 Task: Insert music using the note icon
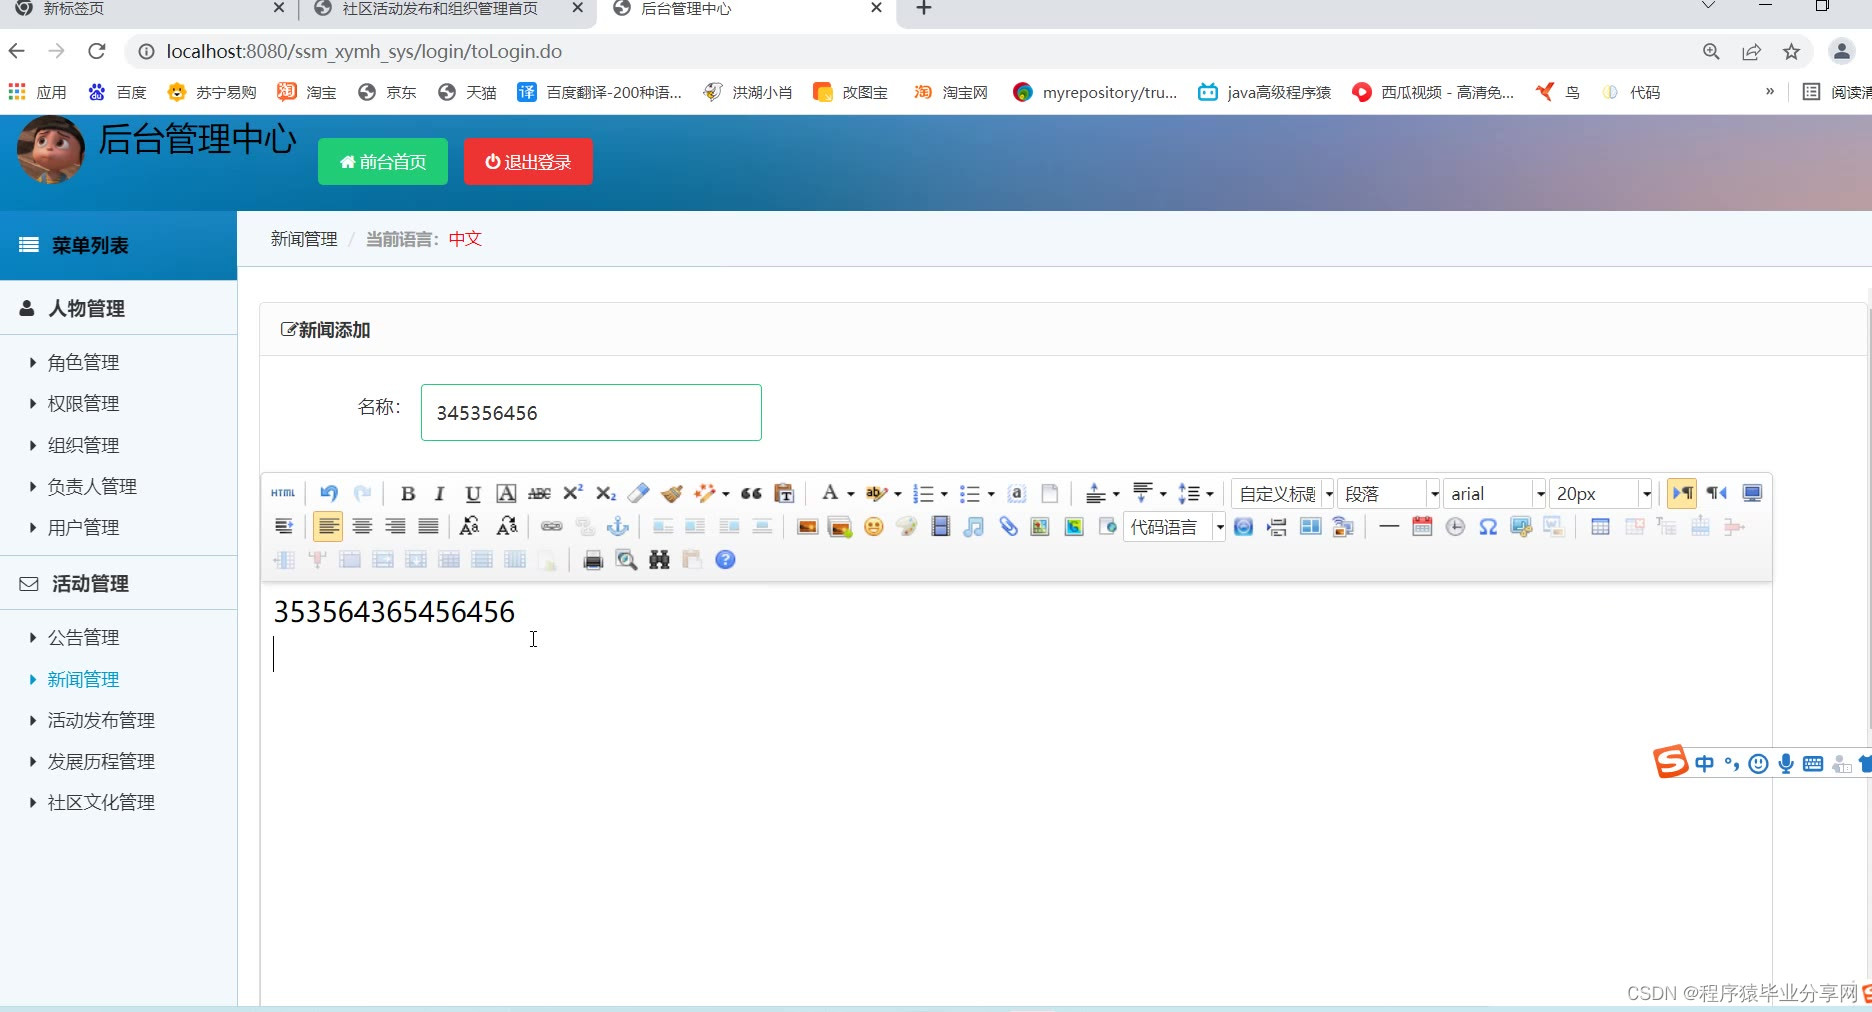974,527
